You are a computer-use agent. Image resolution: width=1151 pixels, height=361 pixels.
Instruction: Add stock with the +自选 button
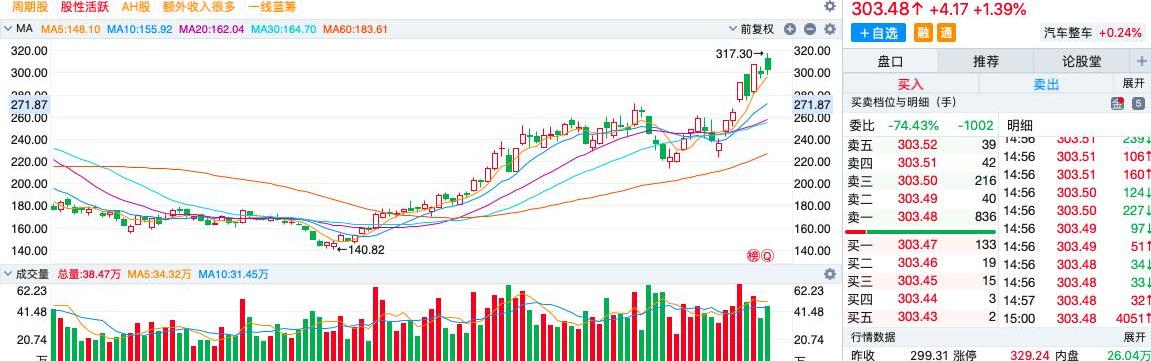coord(879,33)
